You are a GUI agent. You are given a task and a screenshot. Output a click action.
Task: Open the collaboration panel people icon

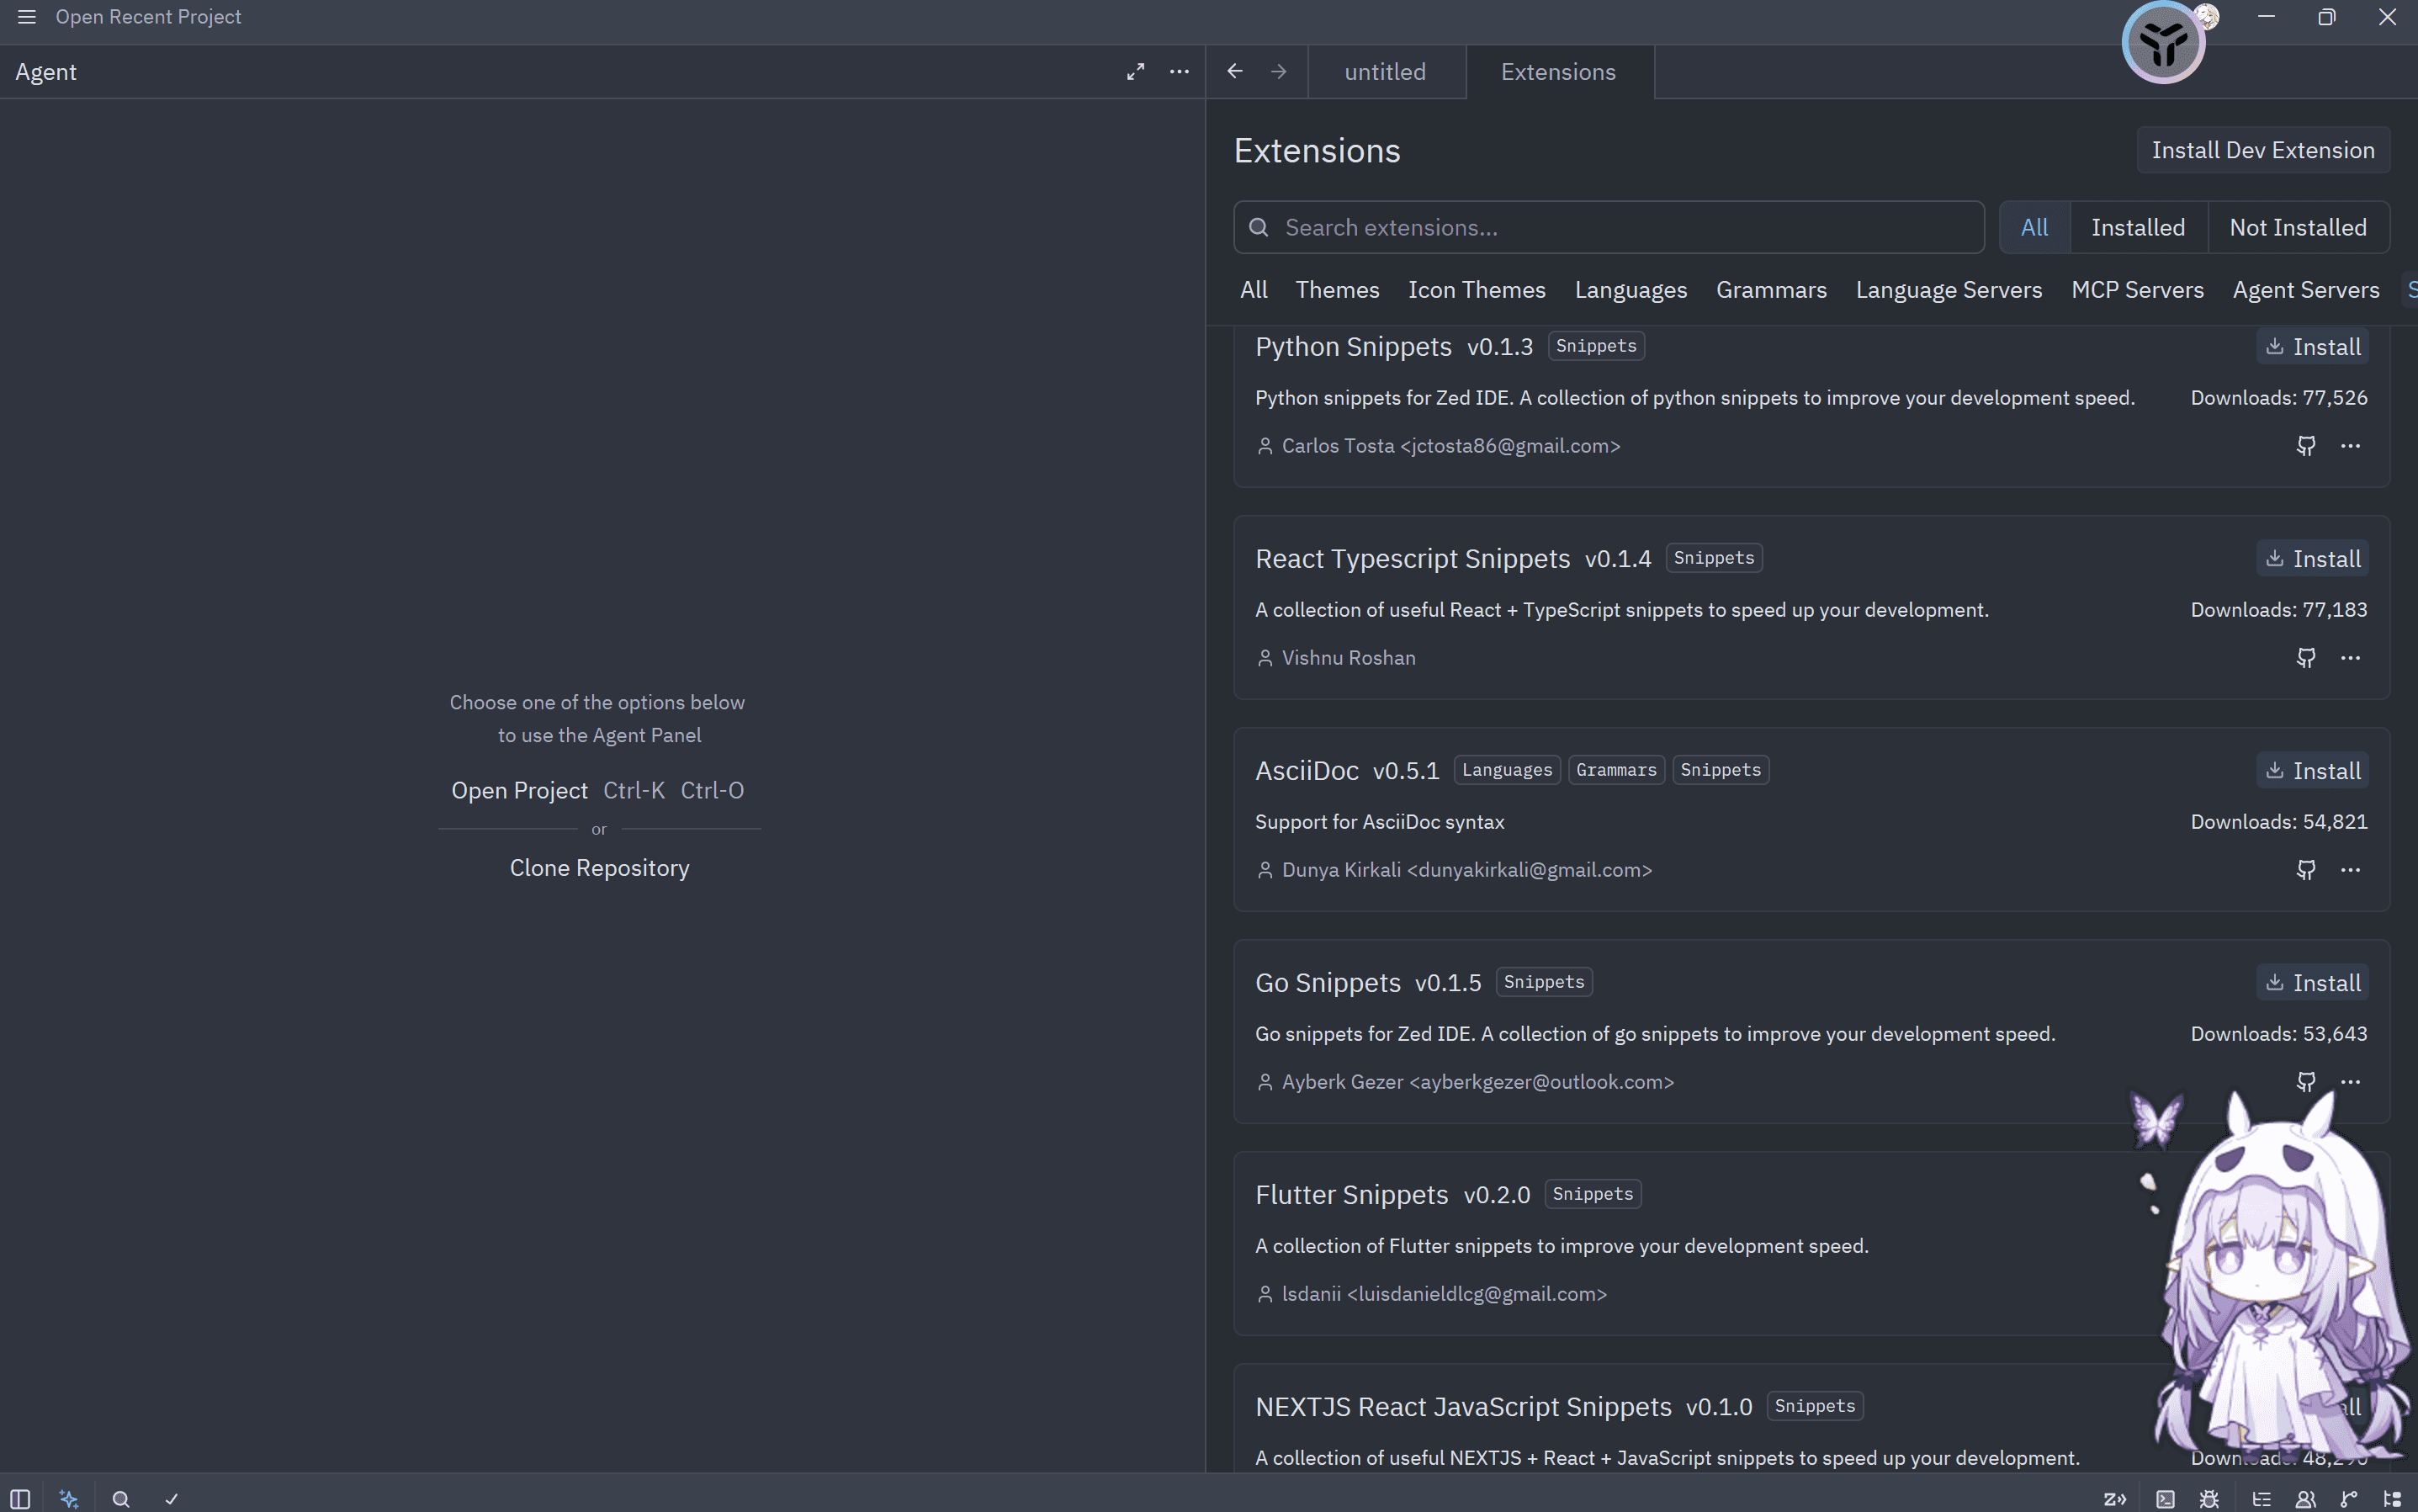(x=2305, y=1498)
